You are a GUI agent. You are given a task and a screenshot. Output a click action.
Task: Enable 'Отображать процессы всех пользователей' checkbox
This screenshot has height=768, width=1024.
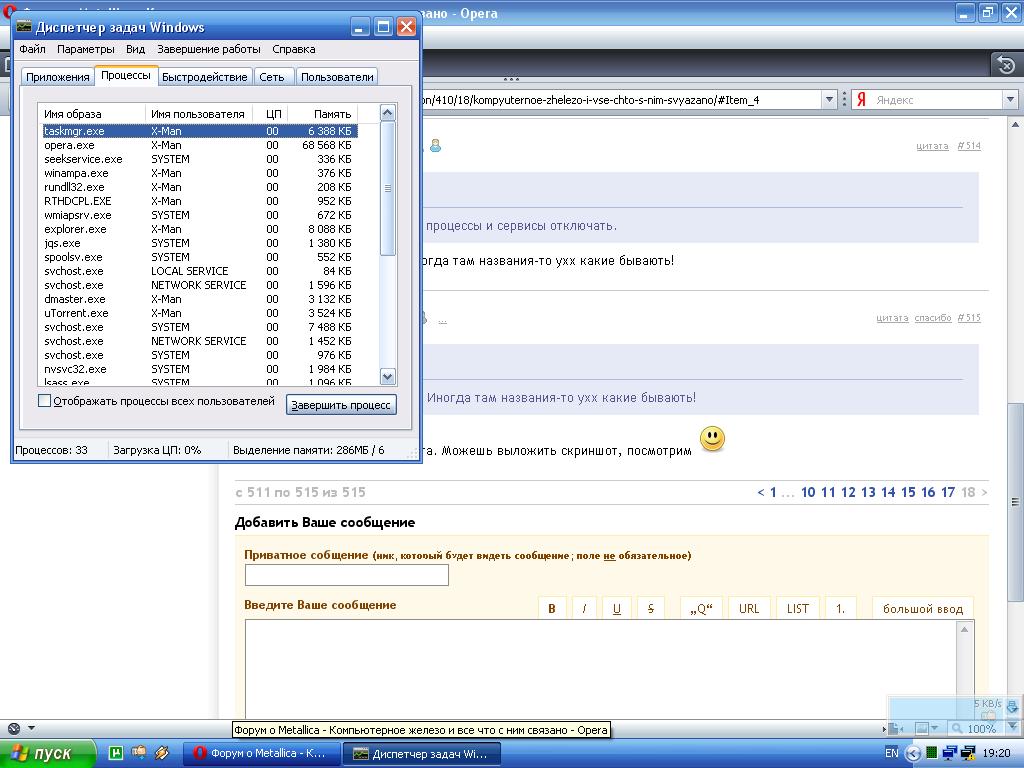[44, 401]
